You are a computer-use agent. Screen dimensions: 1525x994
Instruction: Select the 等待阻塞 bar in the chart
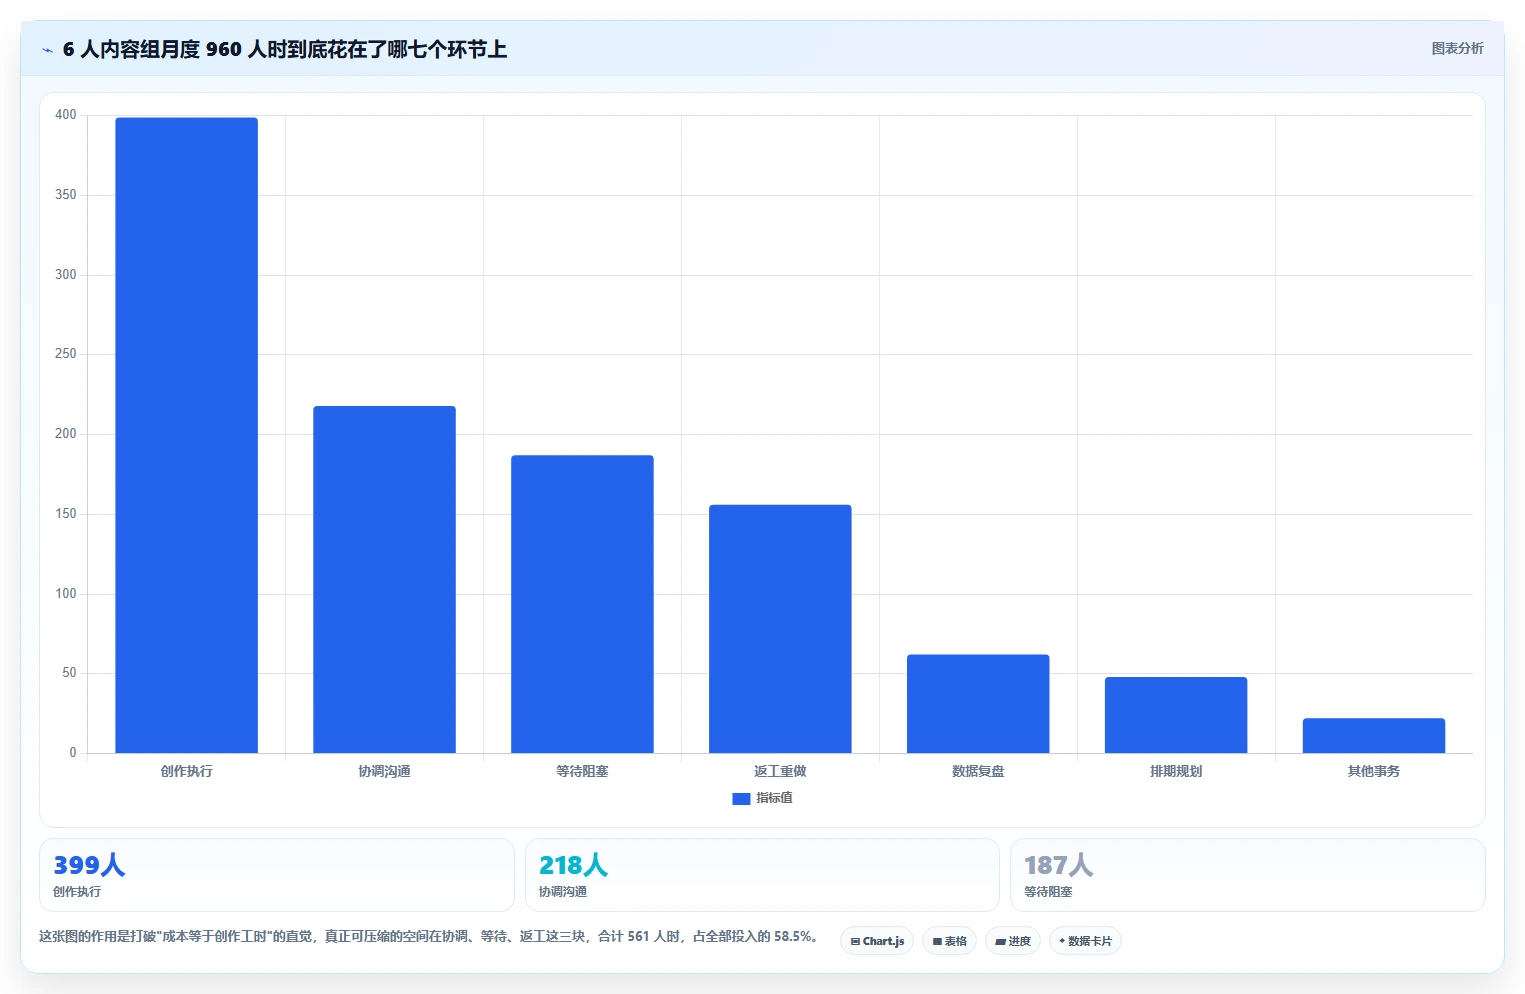582,604
